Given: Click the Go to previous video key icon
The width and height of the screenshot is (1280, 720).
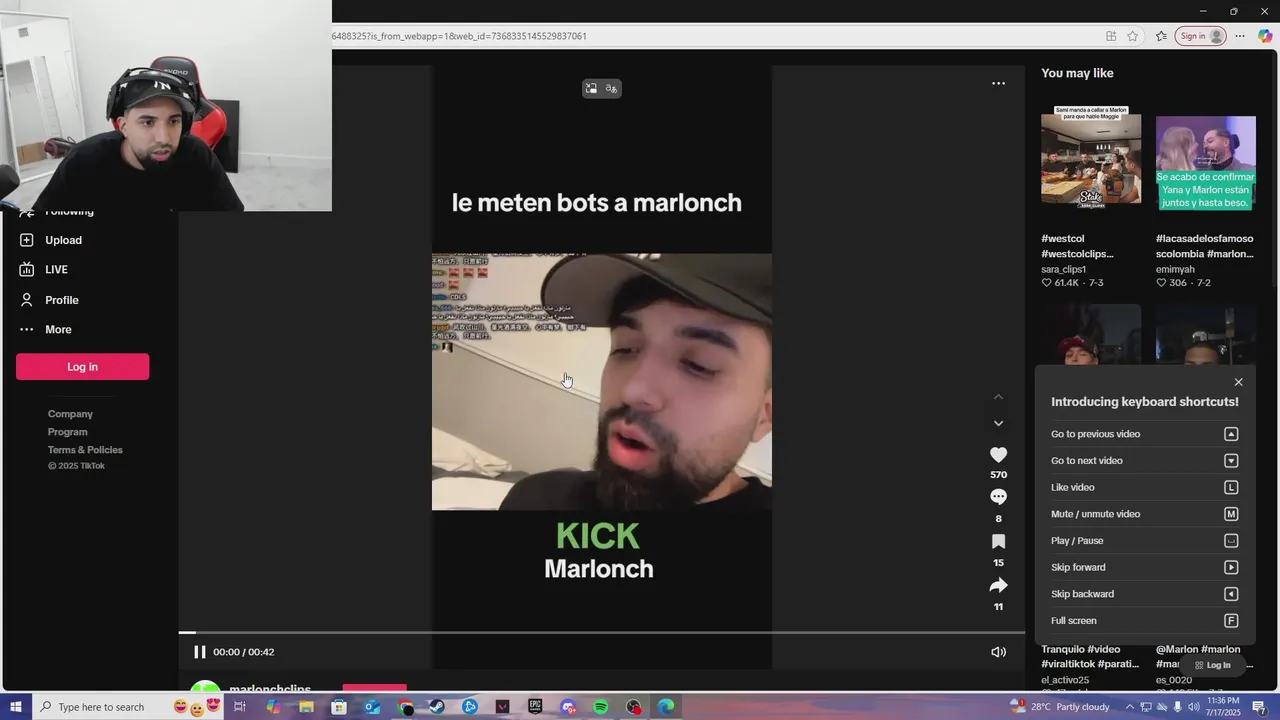Looking at the screenshot, I should coord(1231,434).
